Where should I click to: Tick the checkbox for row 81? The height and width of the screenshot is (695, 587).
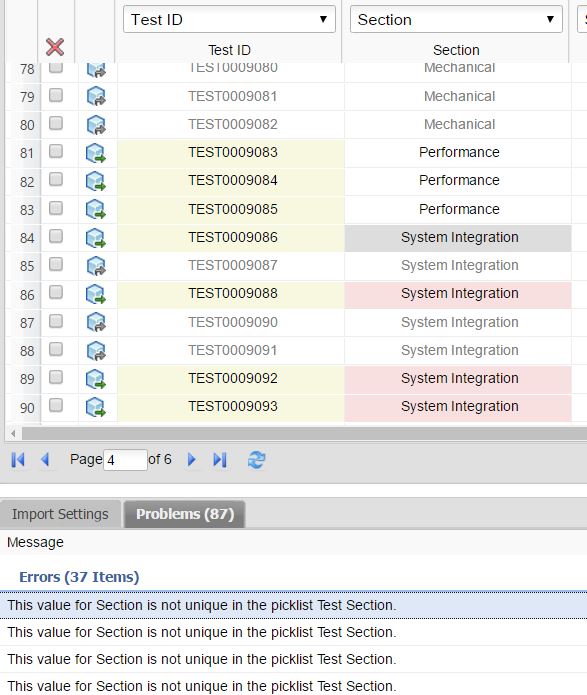56,151
